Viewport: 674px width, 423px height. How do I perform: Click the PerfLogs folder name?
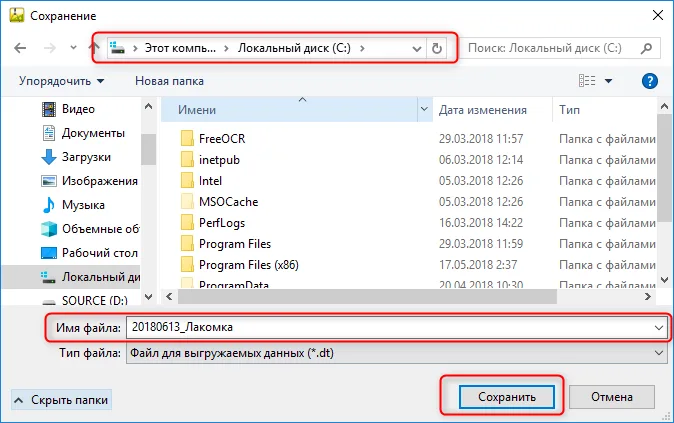click(x=222, y=223)
